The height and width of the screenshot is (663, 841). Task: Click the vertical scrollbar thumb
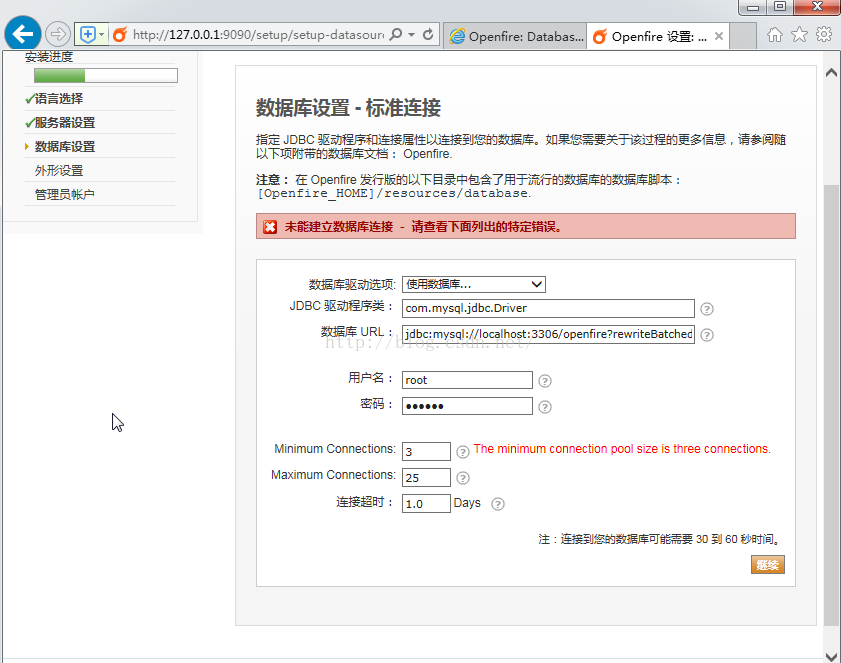(x=831, y=405)
